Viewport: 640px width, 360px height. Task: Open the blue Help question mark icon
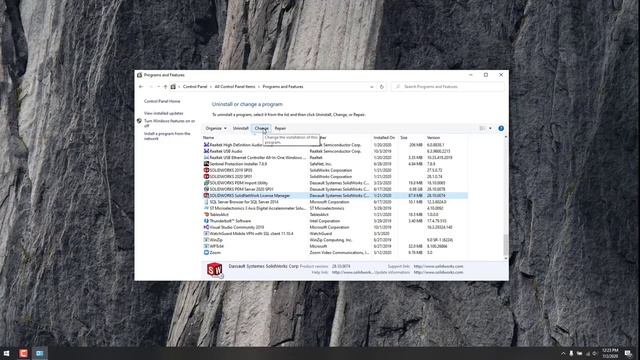click(501, 128)
